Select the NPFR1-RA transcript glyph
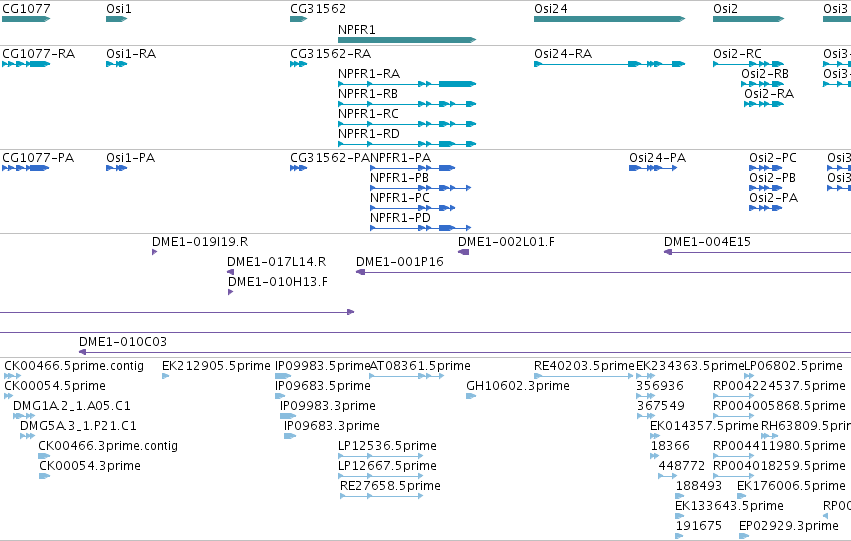Image resolution: width=851 pixels, height=541 pixels. tap(407, 84)
